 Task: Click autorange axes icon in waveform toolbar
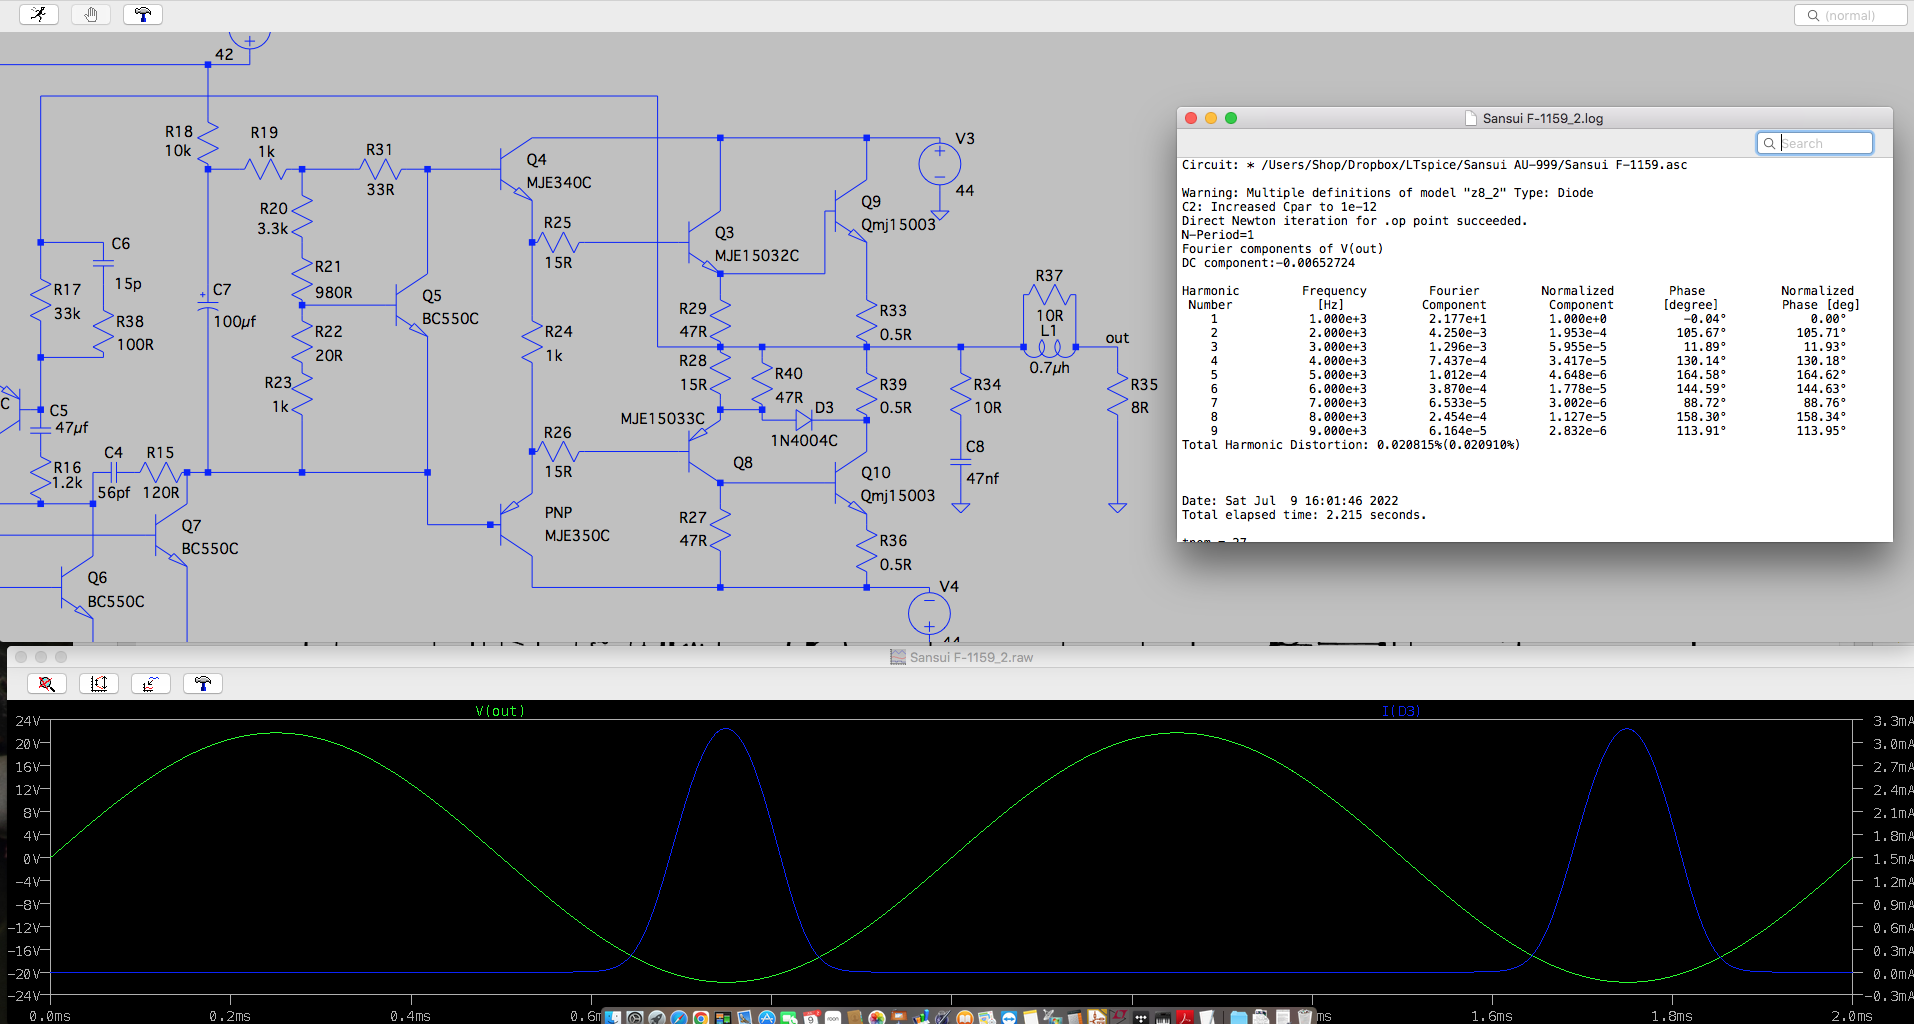pyautogui.click(x=98, y=683)
